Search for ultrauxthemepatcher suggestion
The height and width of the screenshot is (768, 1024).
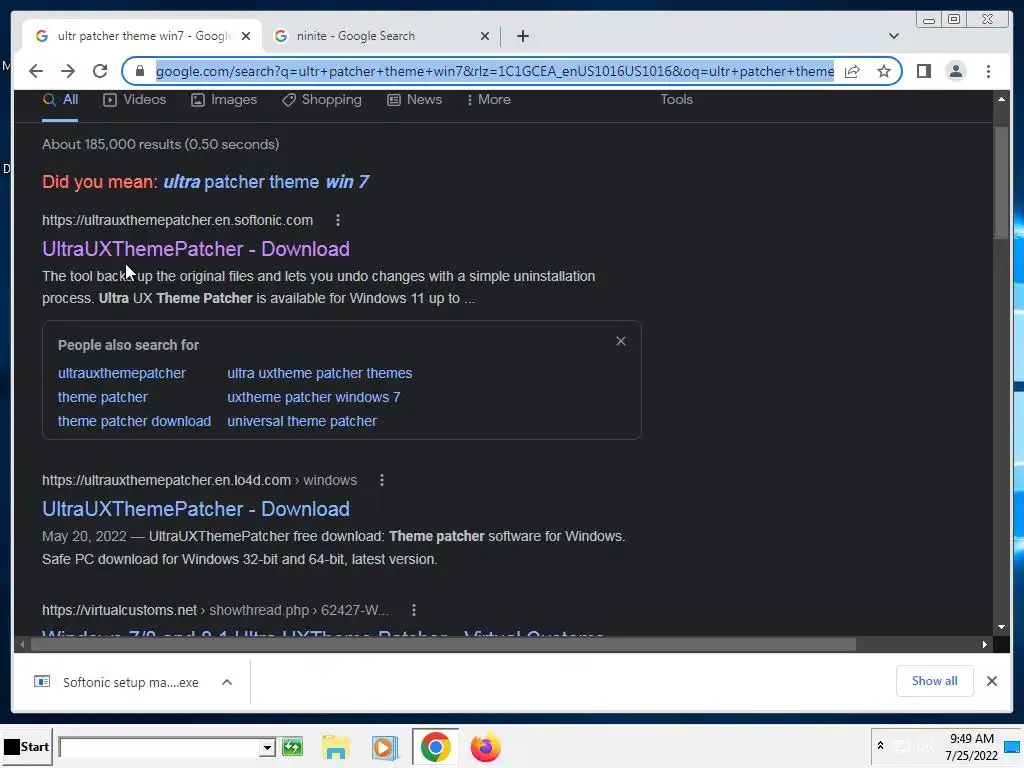click(121, 374)
